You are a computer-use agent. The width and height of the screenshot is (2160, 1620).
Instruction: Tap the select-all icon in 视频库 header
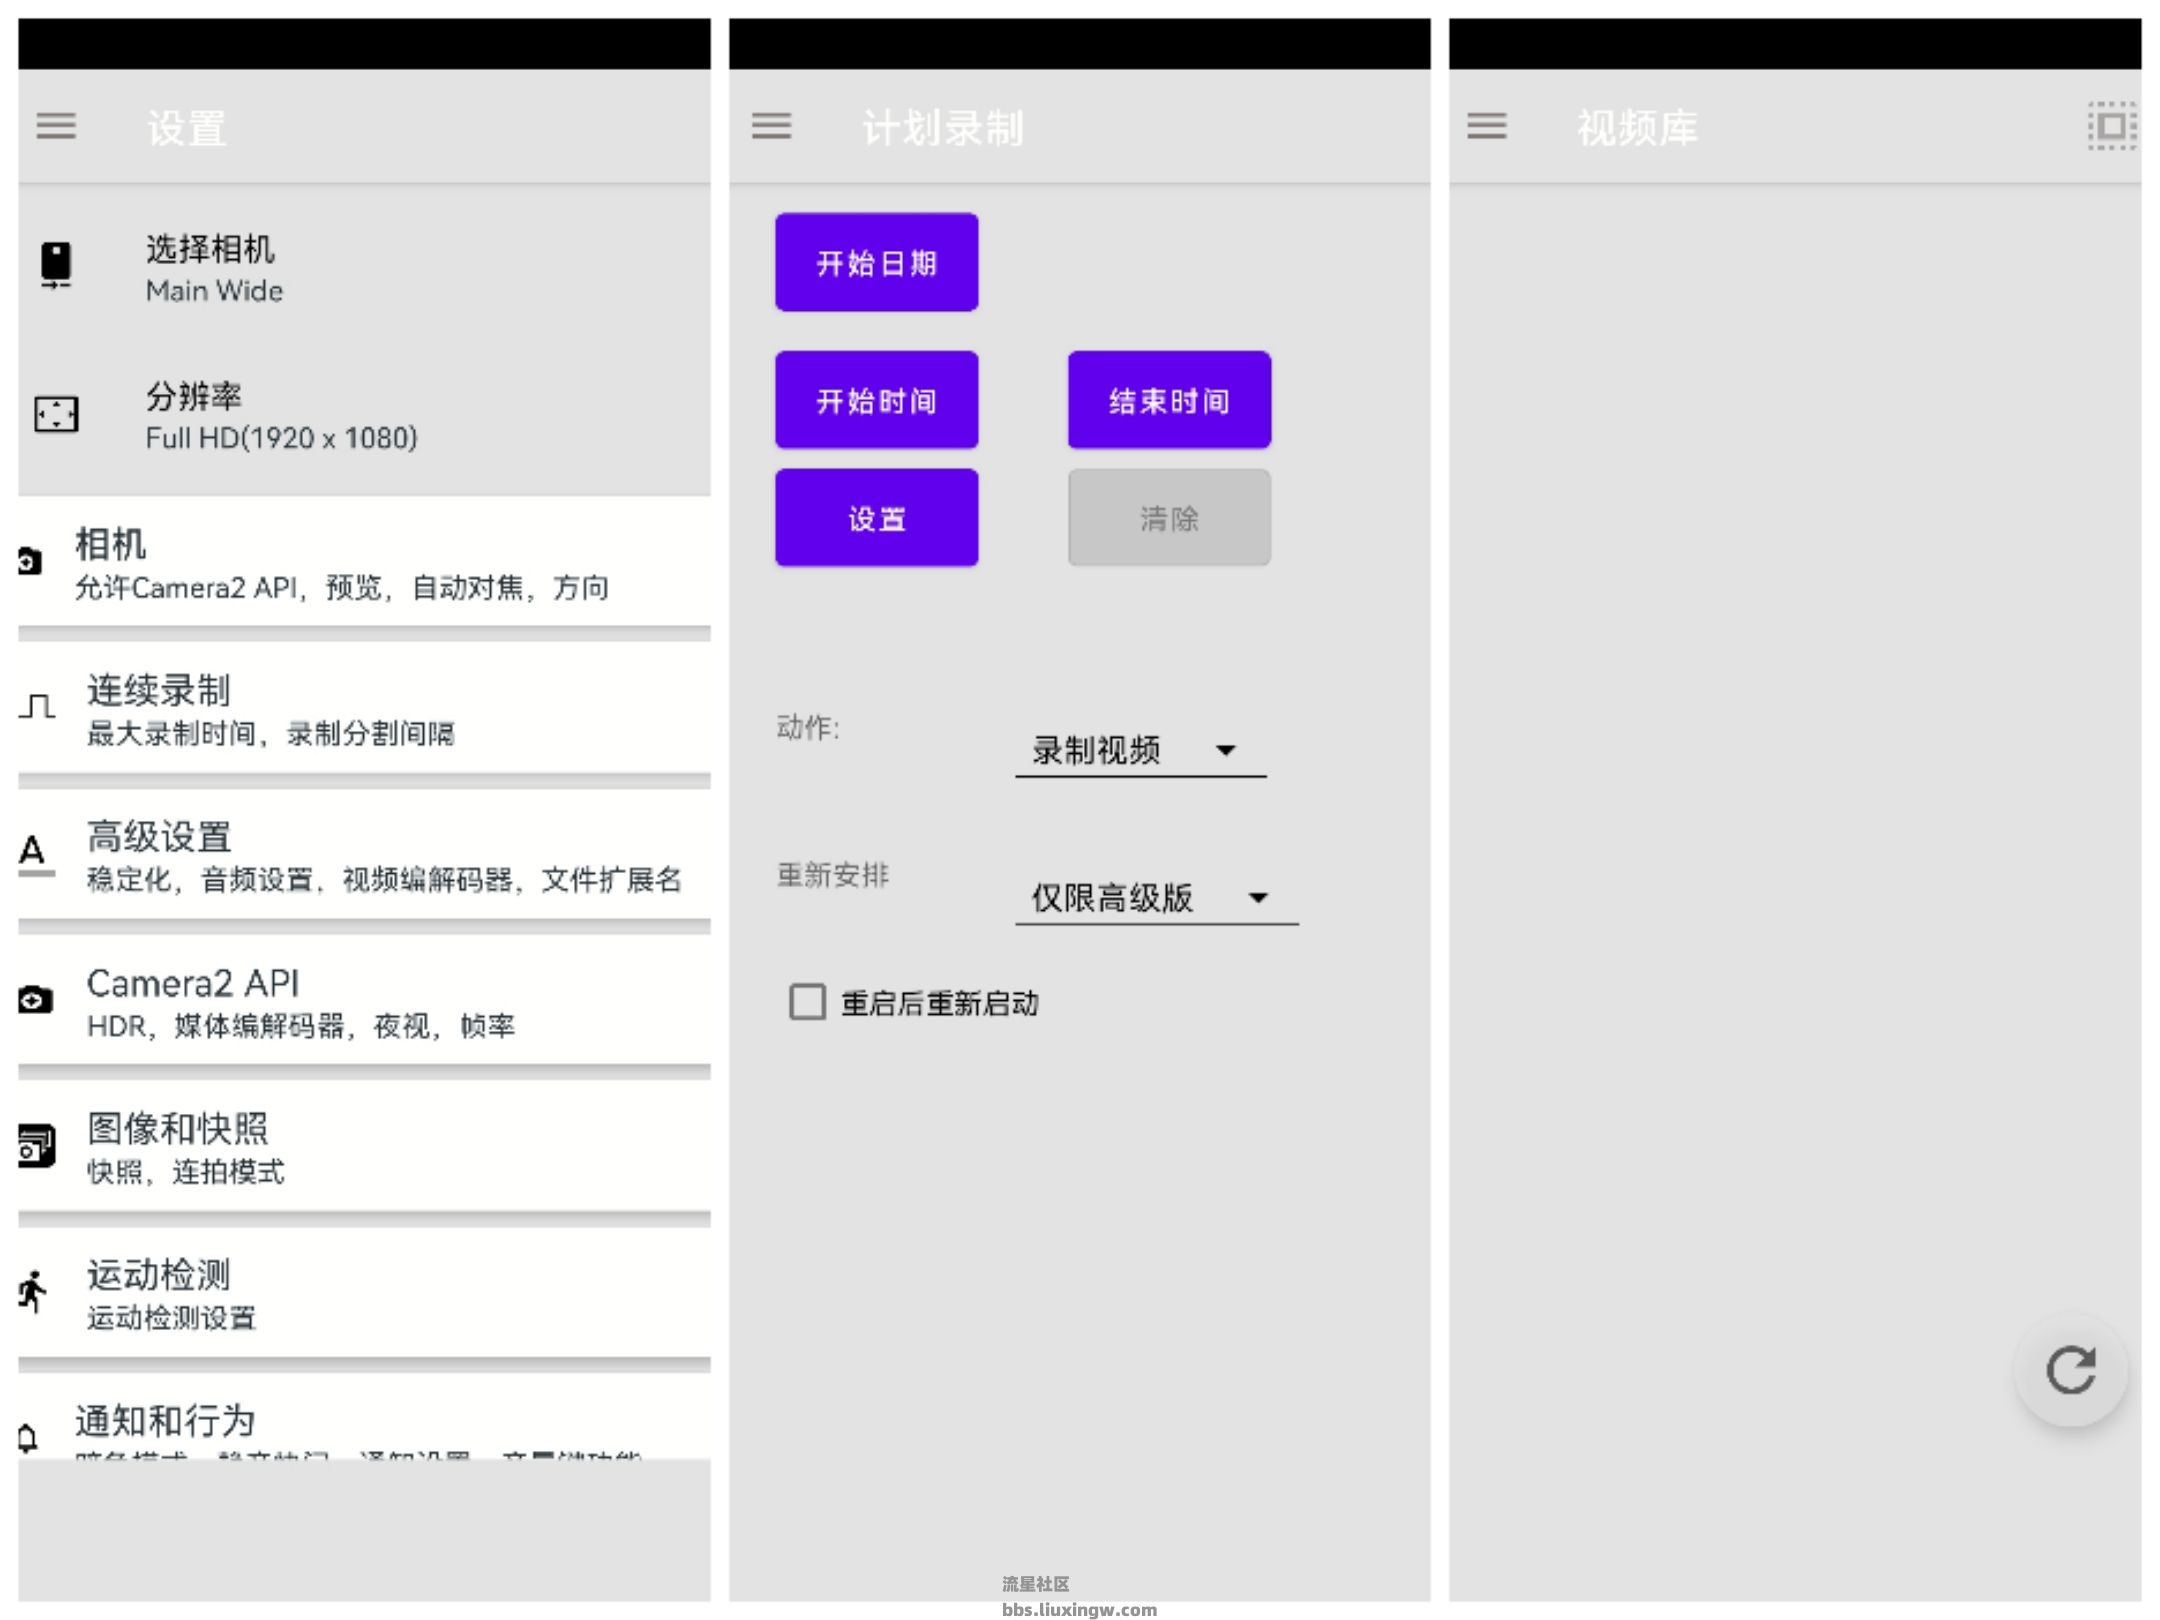tap(2111, 126)
